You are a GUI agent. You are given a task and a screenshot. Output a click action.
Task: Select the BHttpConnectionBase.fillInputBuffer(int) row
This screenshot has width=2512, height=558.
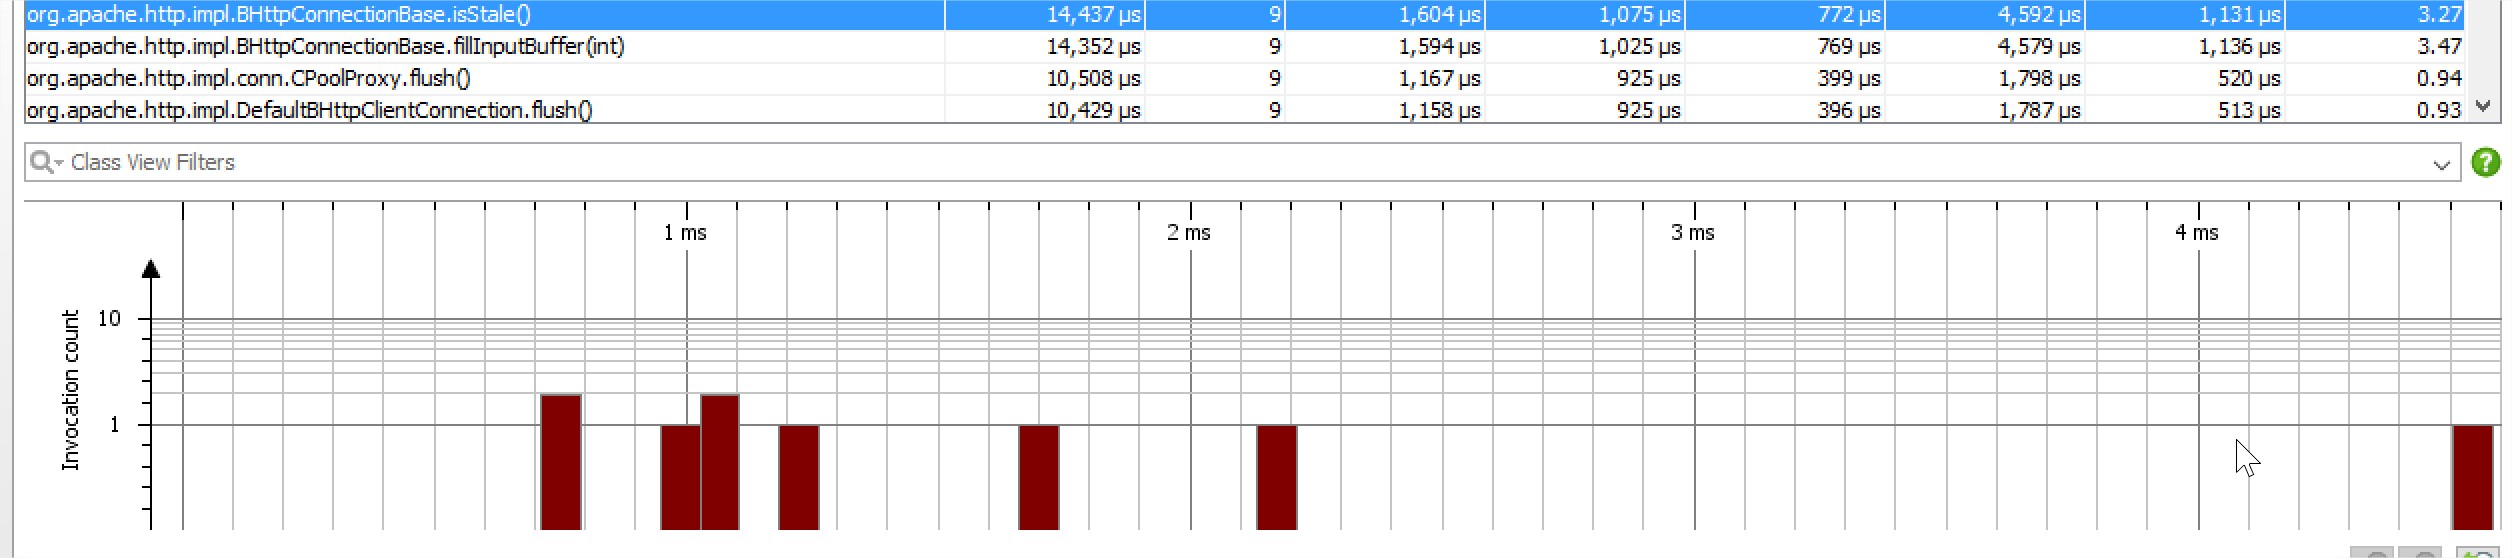(1244, 46)
